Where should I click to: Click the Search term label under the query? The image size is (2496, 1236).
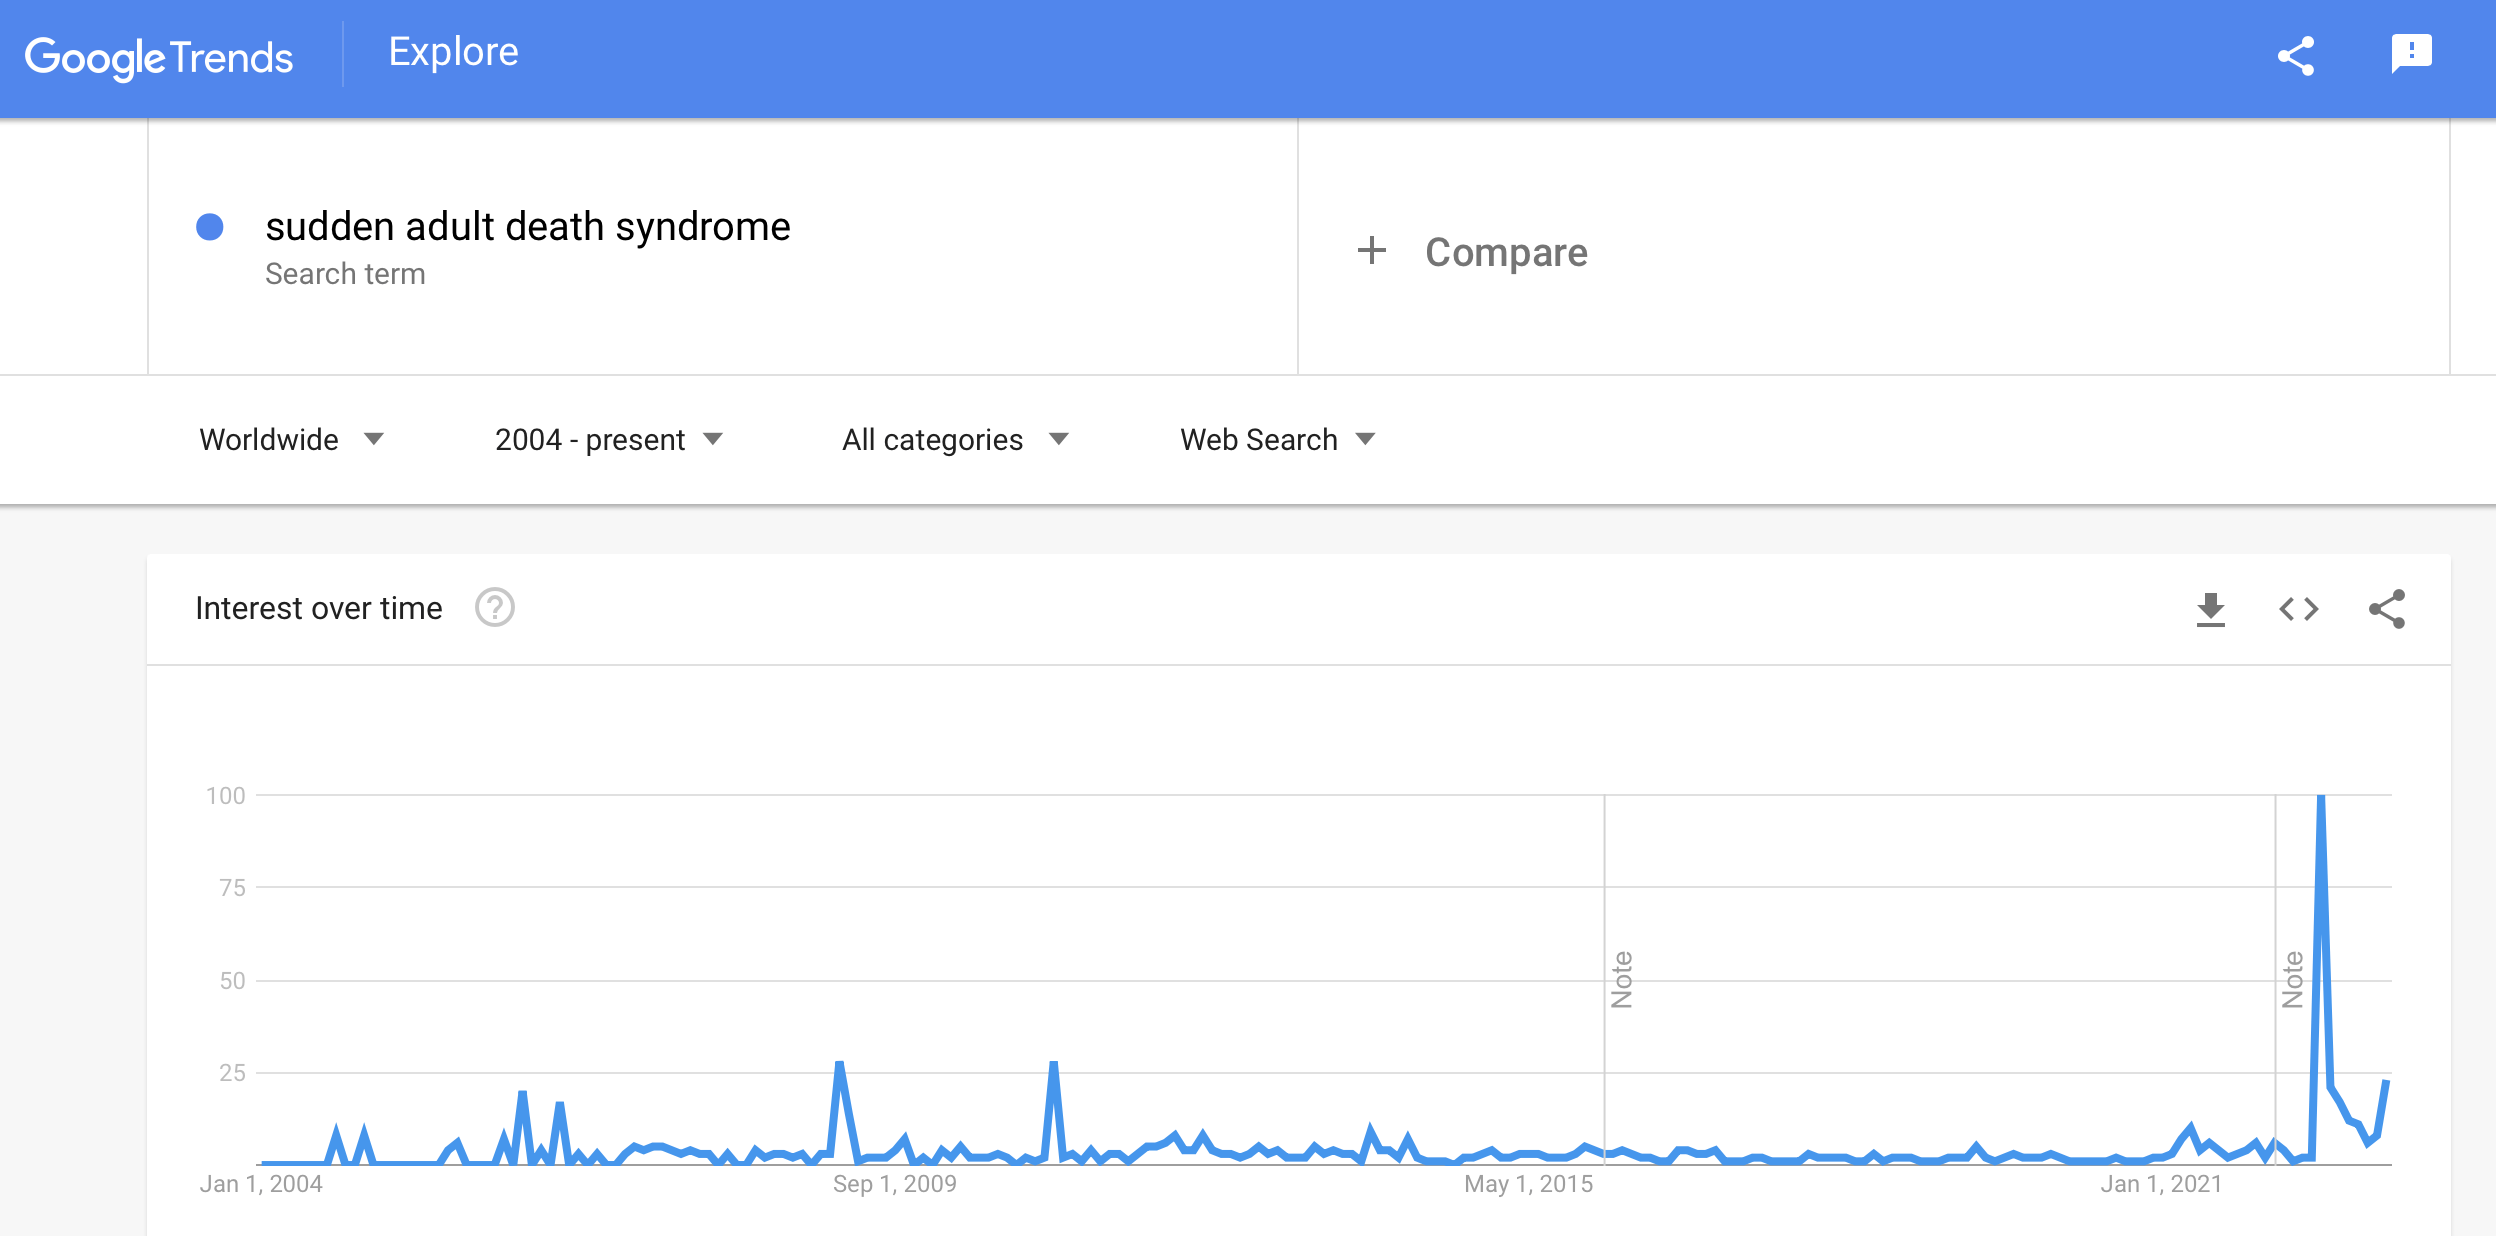coord(345,274)
